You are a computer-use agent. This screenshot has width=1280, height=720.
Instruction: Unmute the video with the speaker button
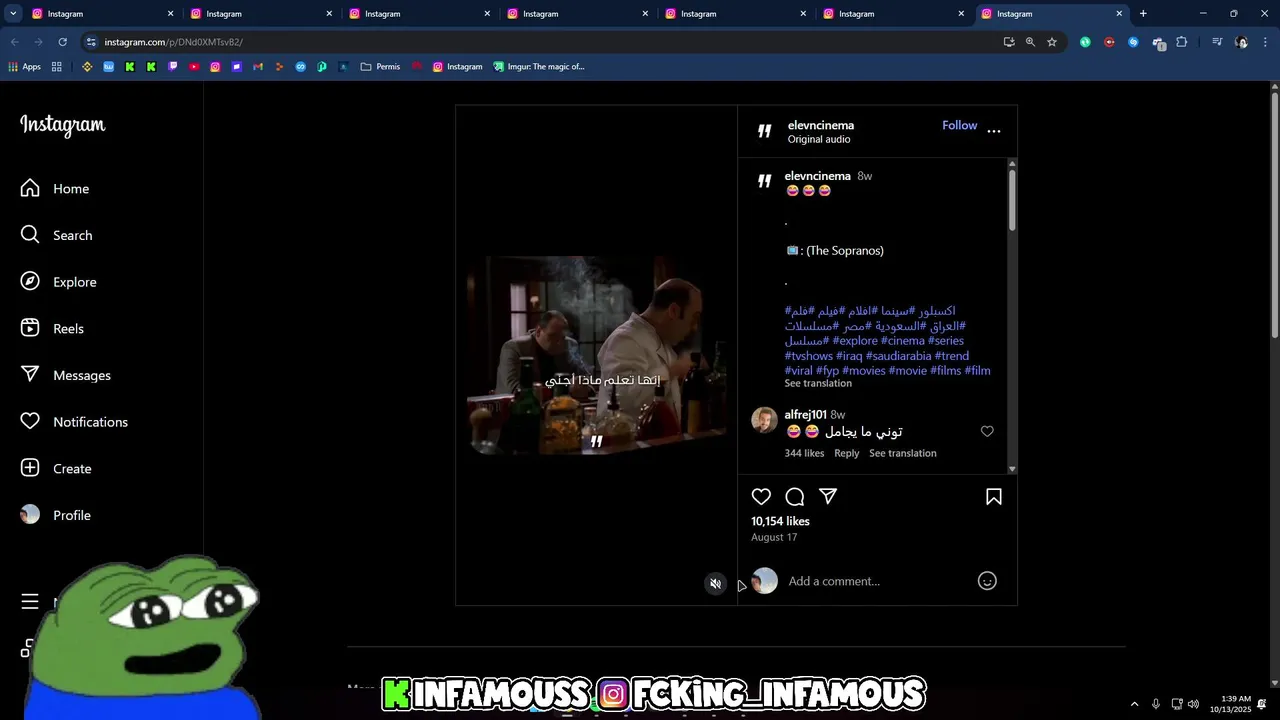pos(715,584)
